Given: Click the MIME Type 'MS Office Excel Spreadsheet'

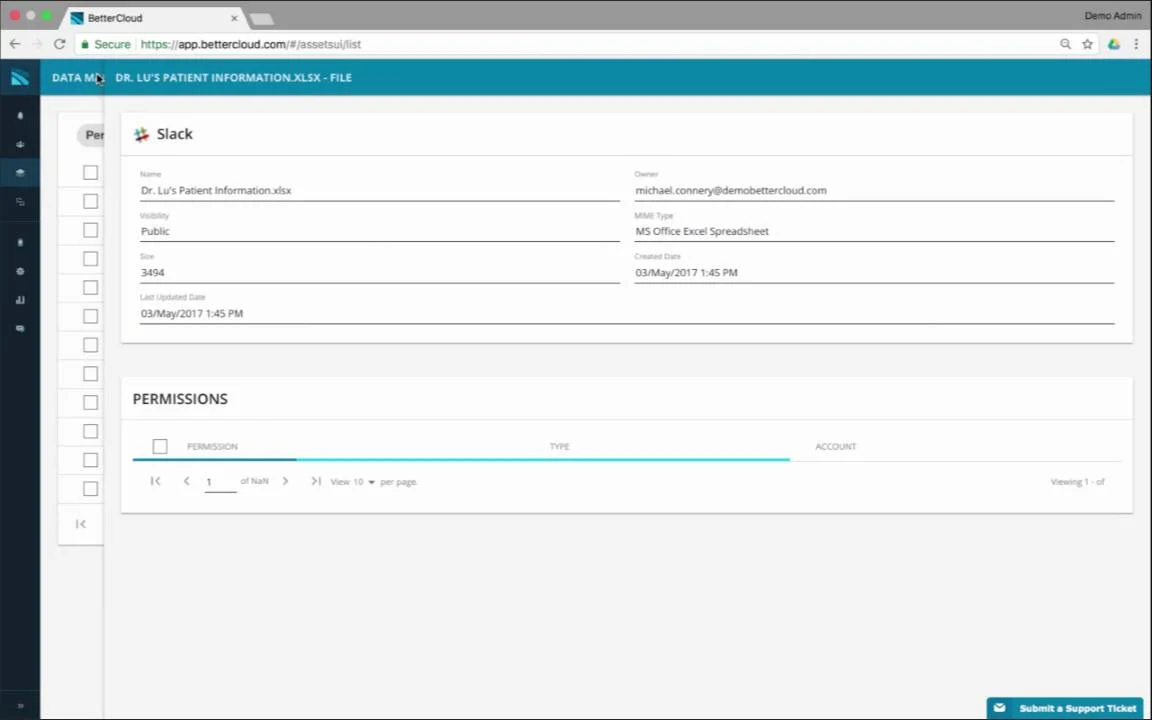Looking at the screenshot, I should pos(874,231).
